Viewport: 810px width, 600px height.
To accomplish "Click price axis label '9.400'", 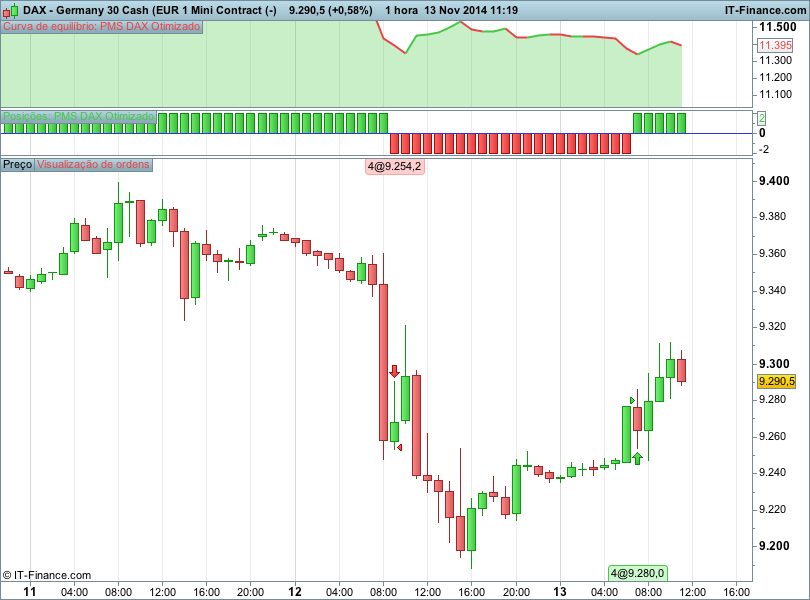I will [x=774, y=181].
